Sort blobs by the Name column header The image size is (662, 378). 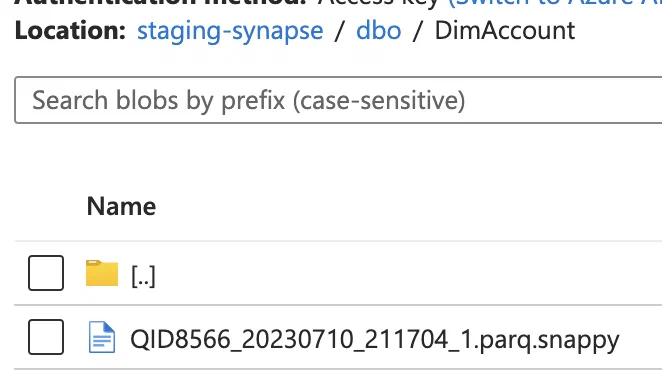[122, 206]
